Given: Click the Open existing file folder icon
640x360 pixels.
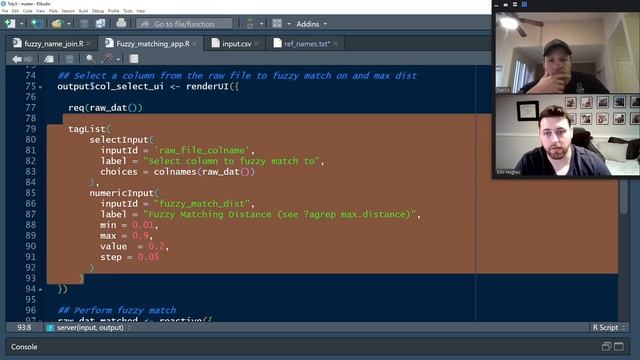Looking at the screenshot, I should click(57, 24).
